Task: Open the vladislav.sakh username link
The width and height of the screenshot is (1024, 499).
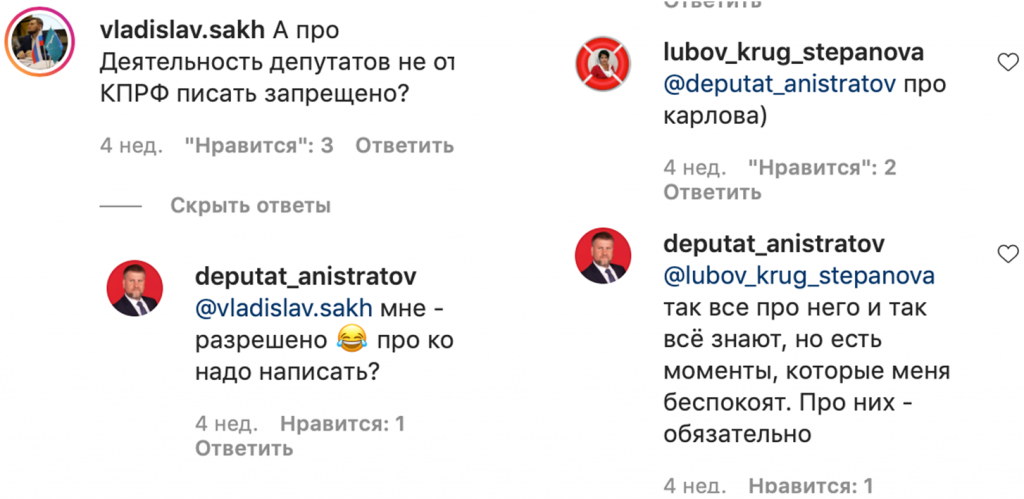Action: click(182, 29)
